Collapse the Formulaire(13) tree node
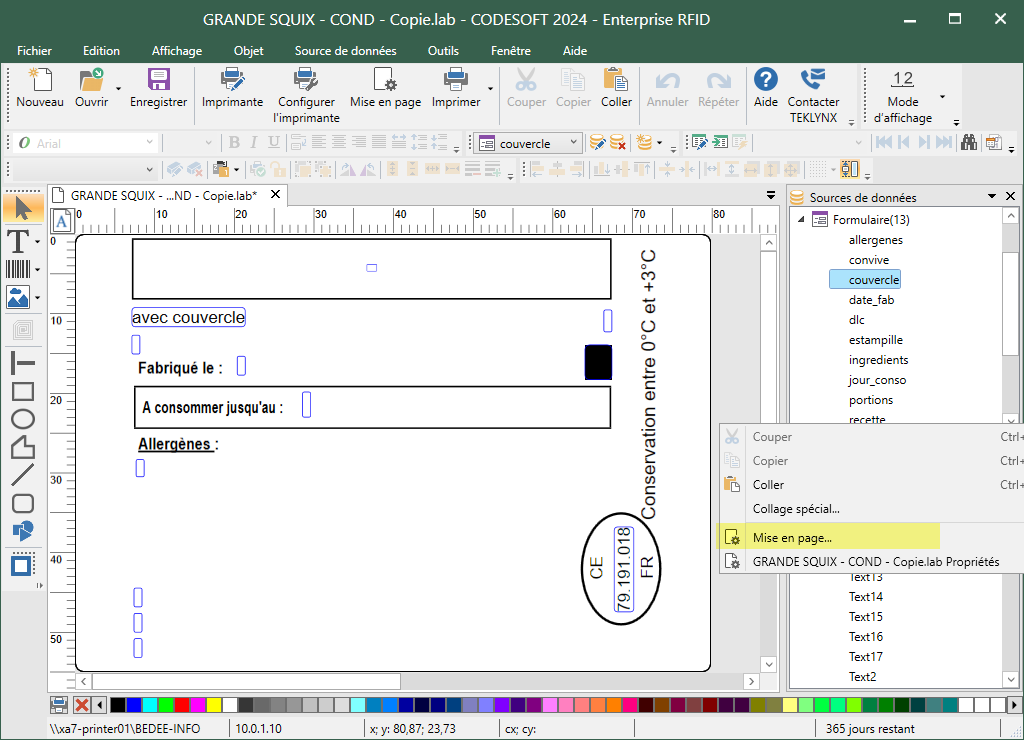The width and height of the screenshot is (1024, 740). click(x=800, y=219)
